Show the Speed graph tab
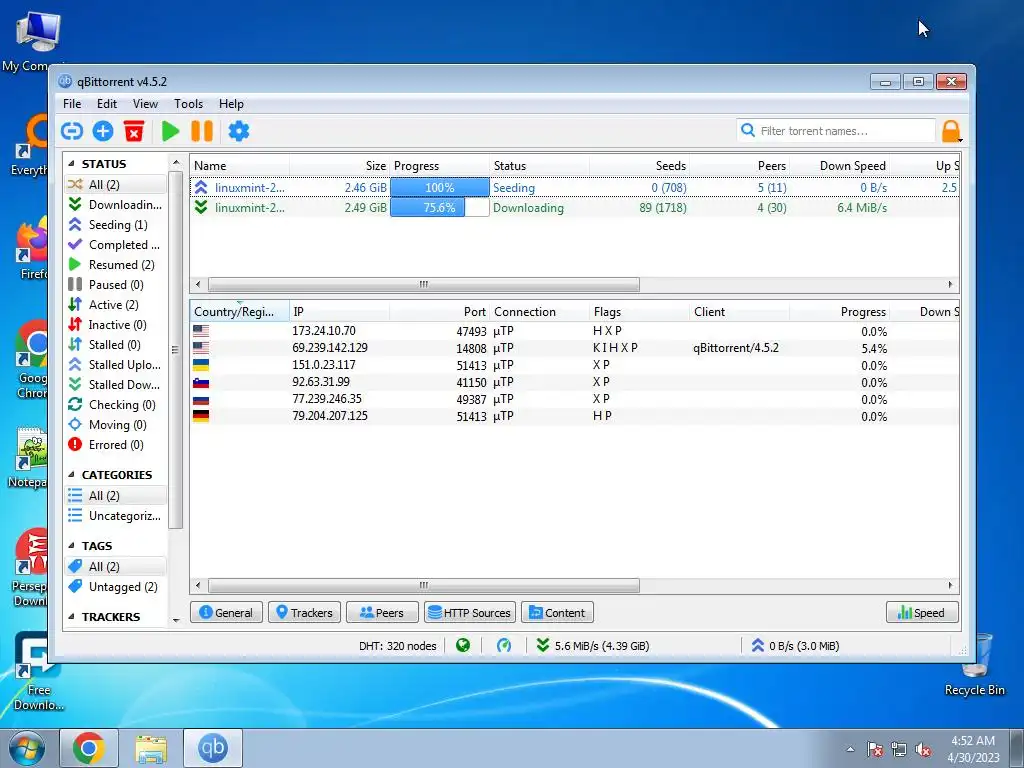 (x=922, y=613)
